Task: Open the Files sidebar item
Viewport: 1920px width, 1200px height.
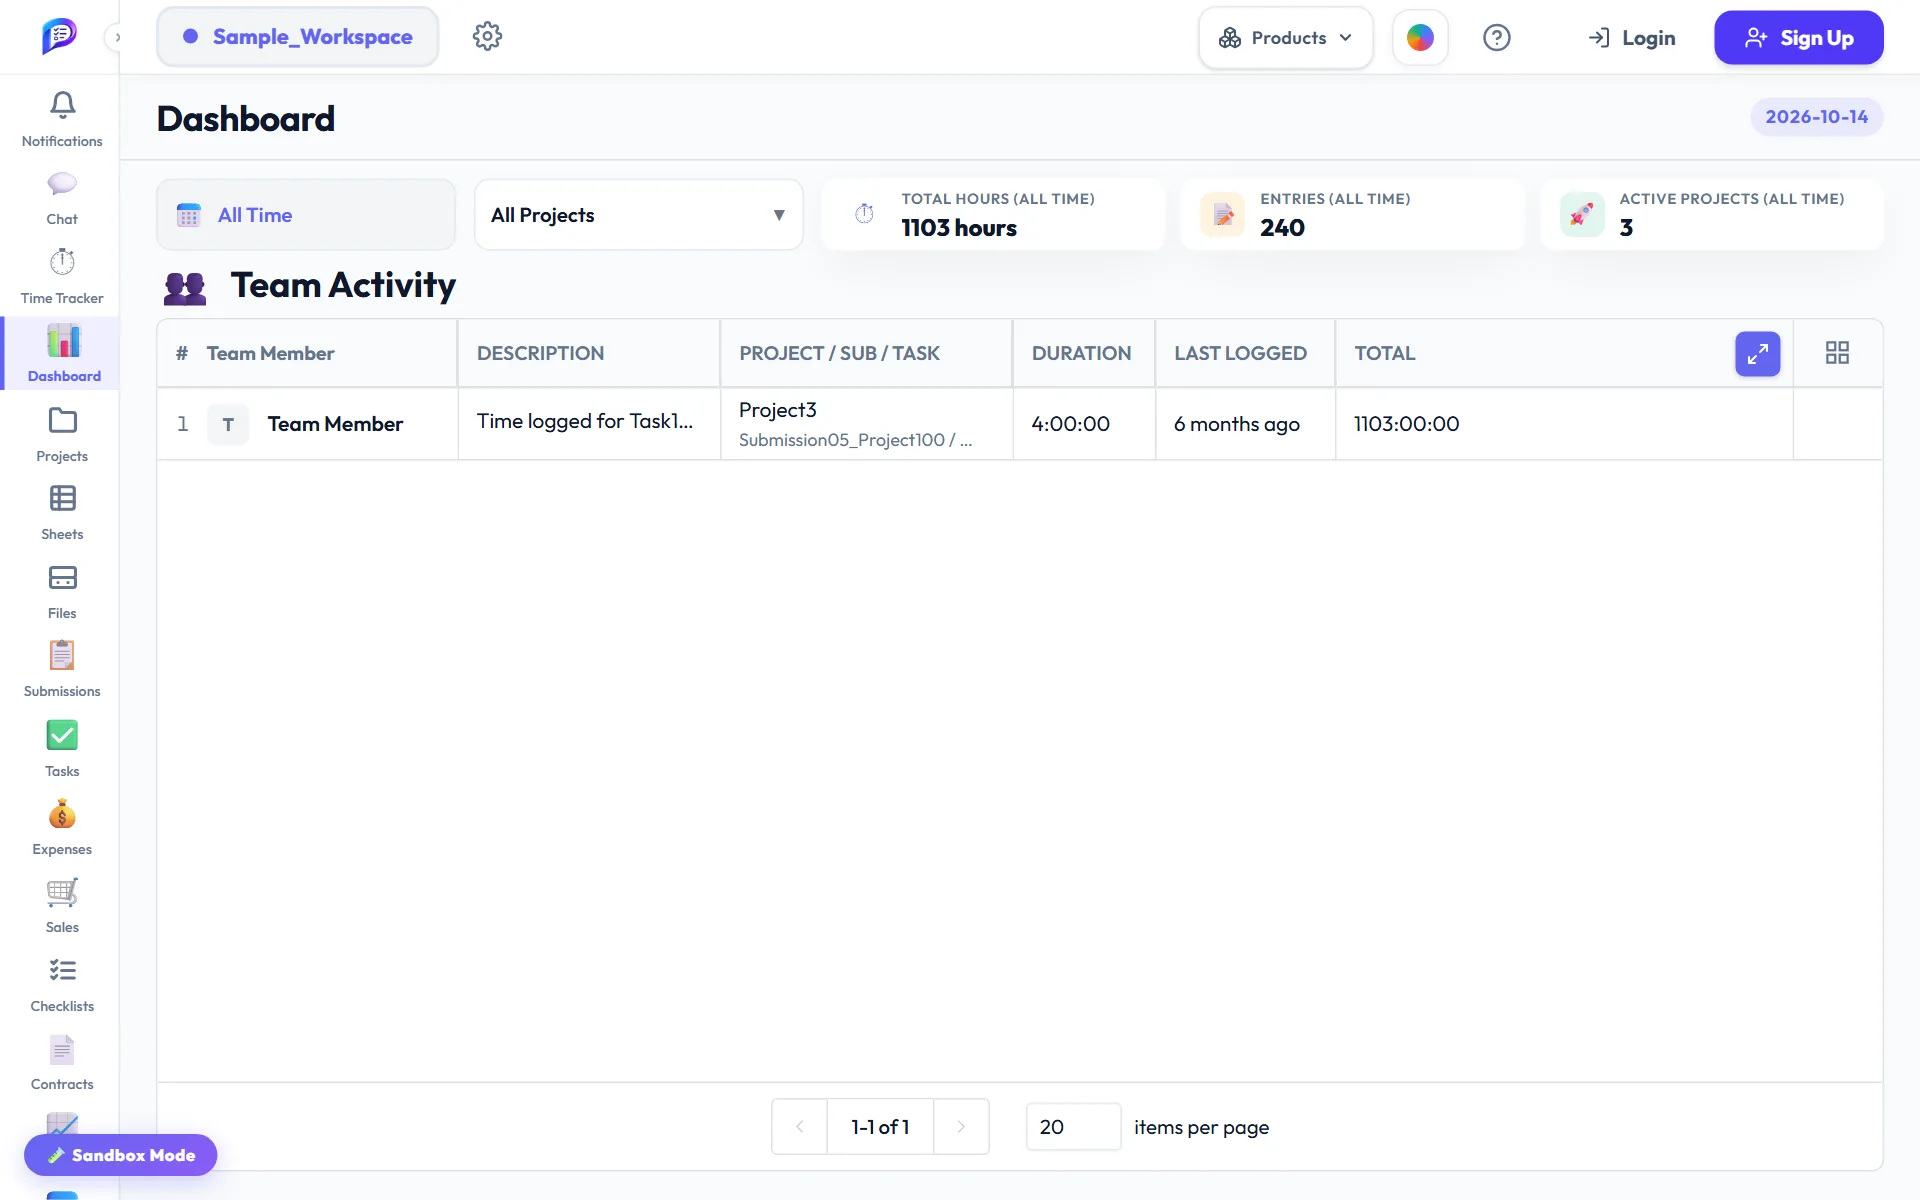Action: point(62,591)
